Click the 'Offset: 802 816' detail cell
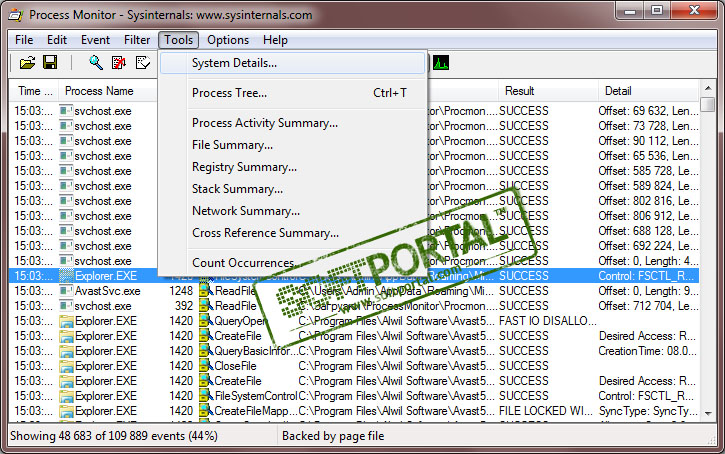 648,201
